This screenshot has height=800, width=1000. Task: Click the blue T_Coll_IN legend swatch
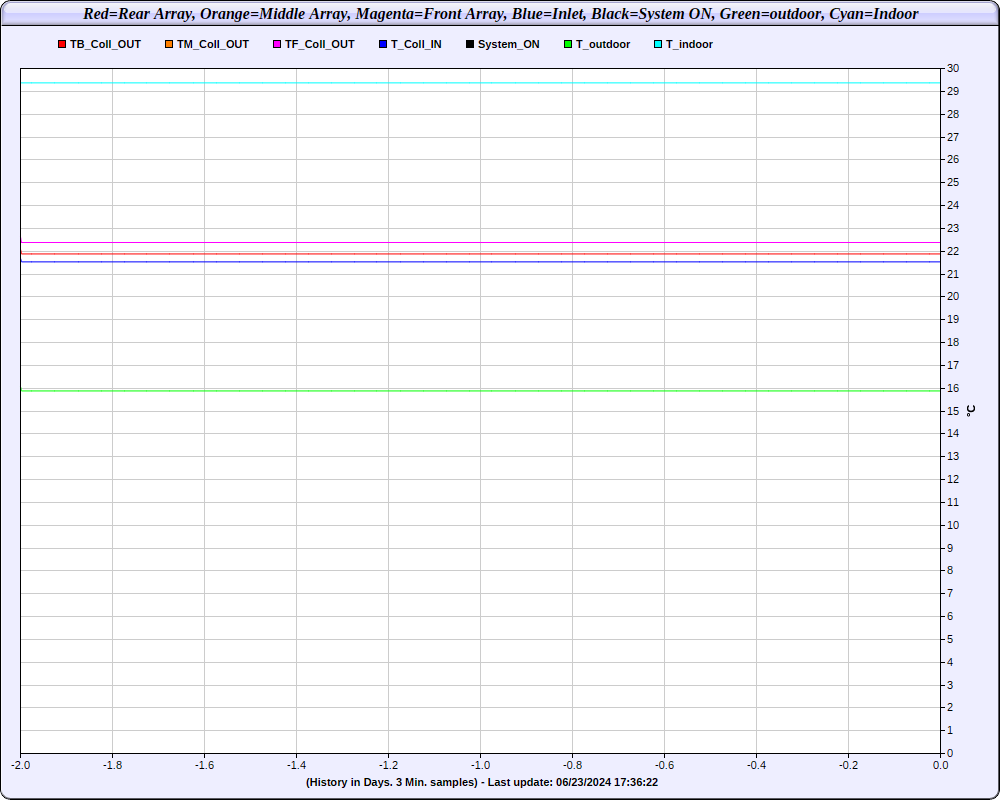point(383,45)
